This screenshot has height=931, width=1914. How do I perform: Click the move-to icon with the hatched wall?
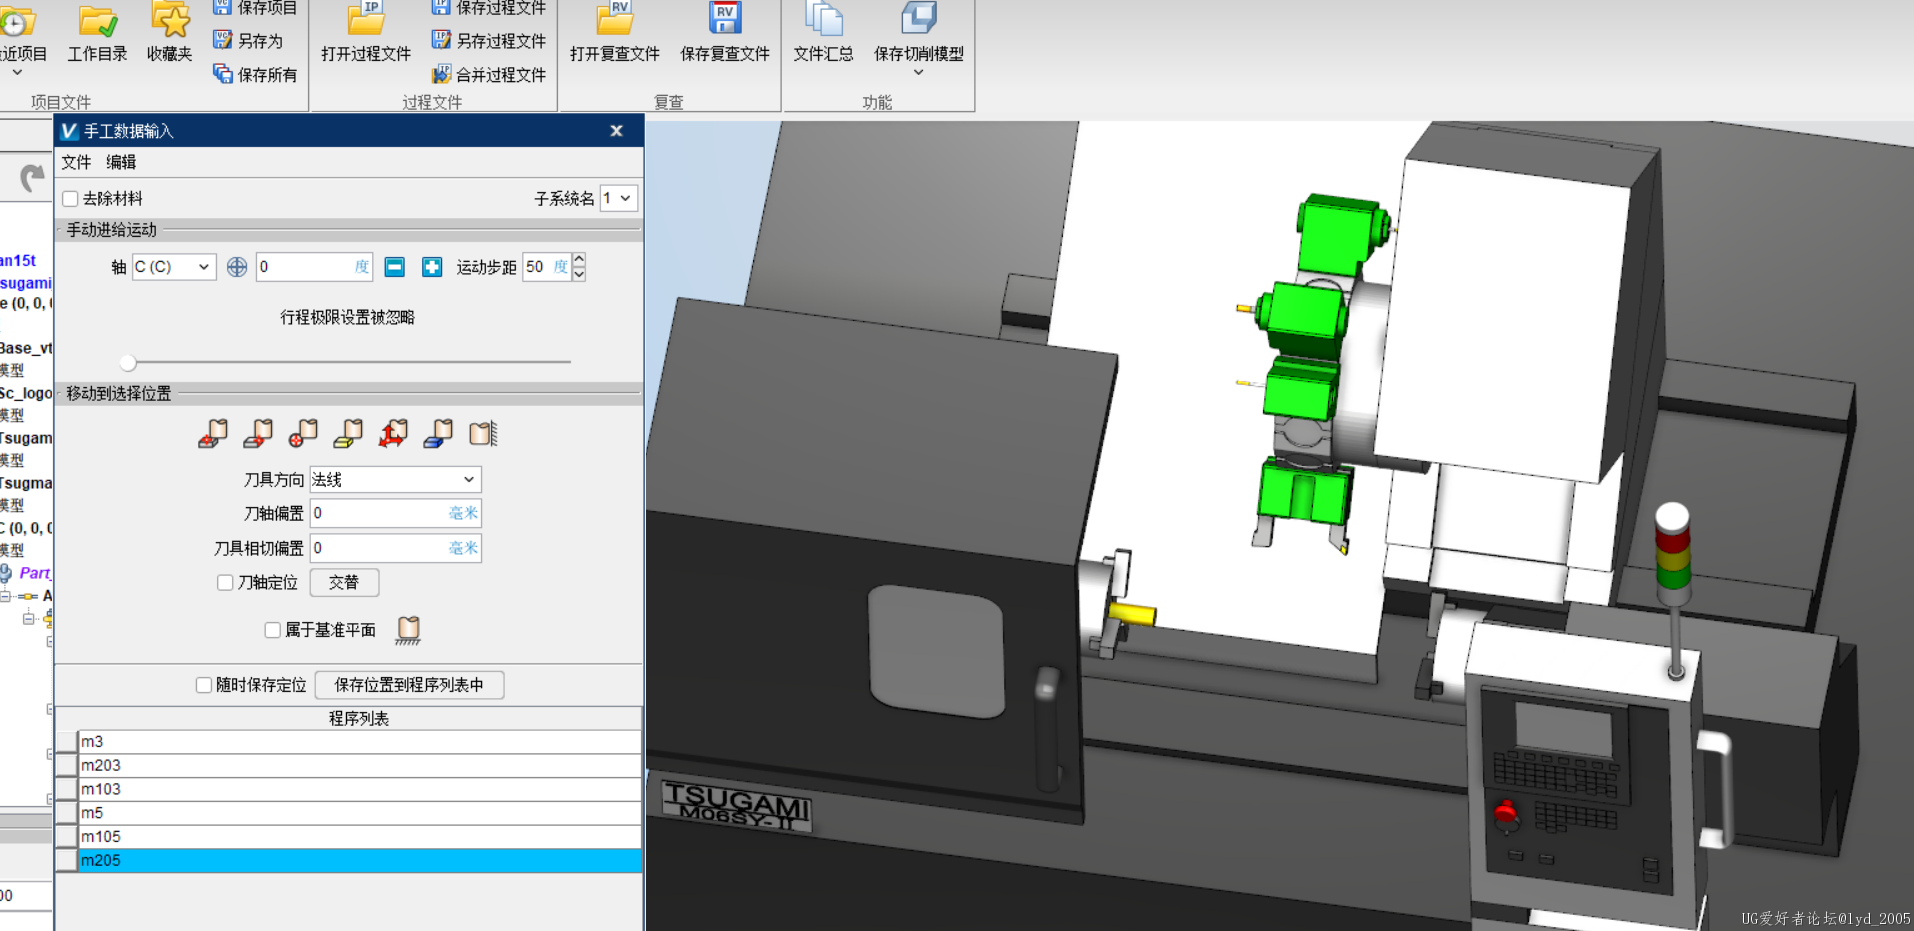(483, 433)
